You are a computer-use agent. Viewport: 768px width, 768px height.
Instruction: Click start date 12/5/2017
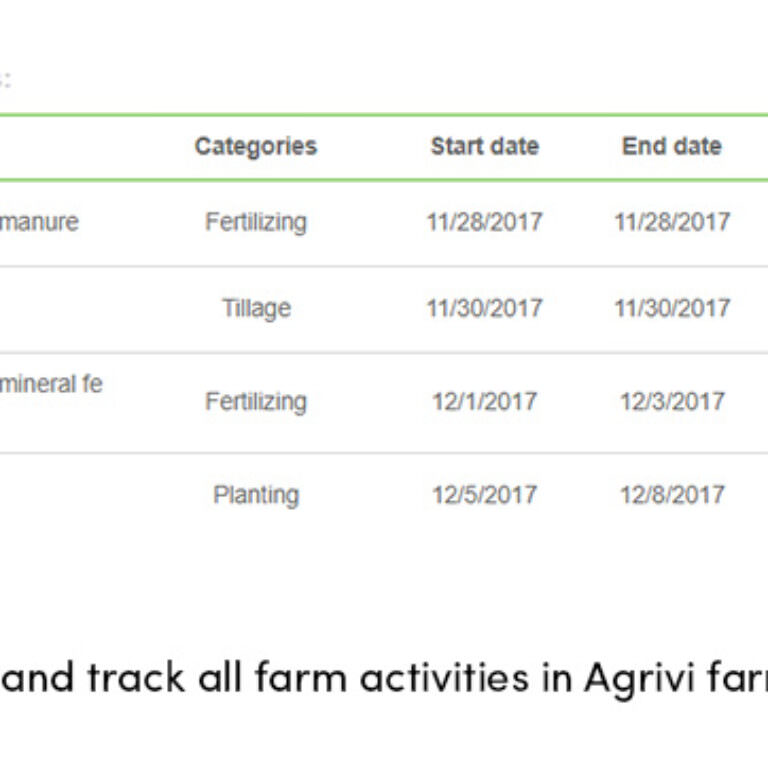[x=484, y=495]
